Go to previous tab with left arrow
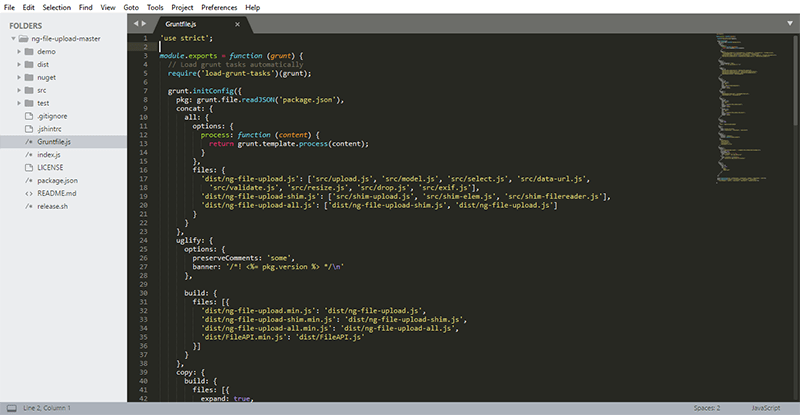The height and width of the screenshot is (415, 800). point(136,23)
